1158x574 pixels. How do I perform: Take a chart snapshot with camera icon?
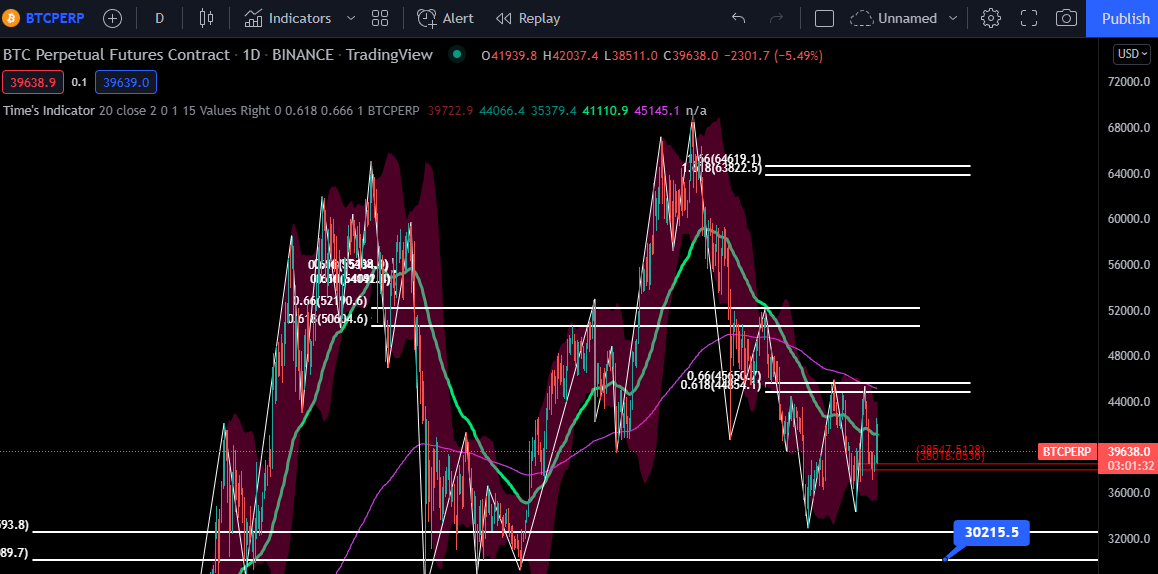[x=1066, y=18]
